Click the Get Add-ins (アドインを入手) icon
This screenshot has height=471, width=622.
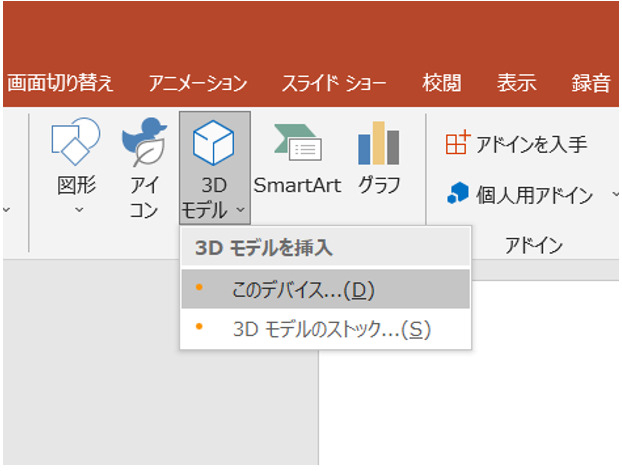point(458,144)
